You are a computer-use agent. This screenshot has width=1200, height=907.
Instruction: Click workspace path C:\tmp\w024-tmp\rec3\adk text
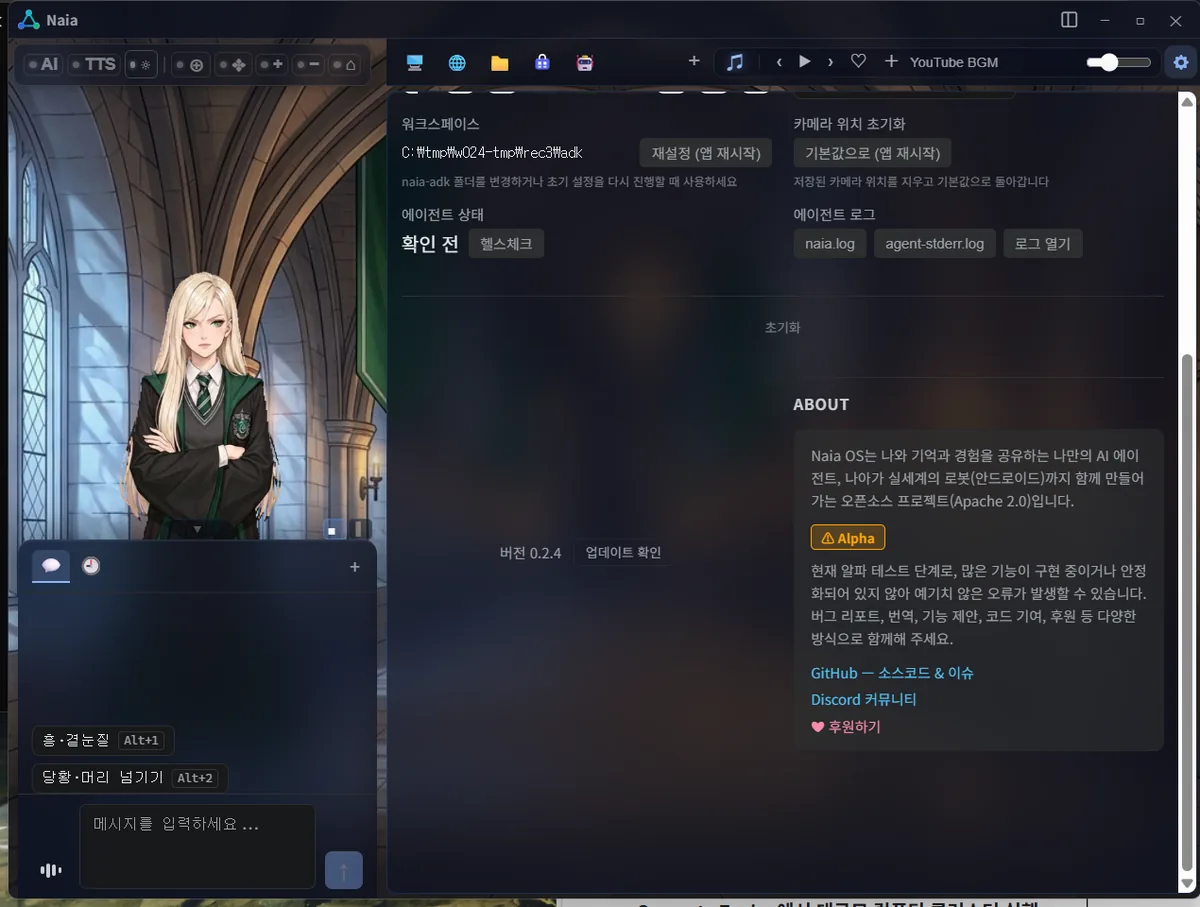coord(492,153)
